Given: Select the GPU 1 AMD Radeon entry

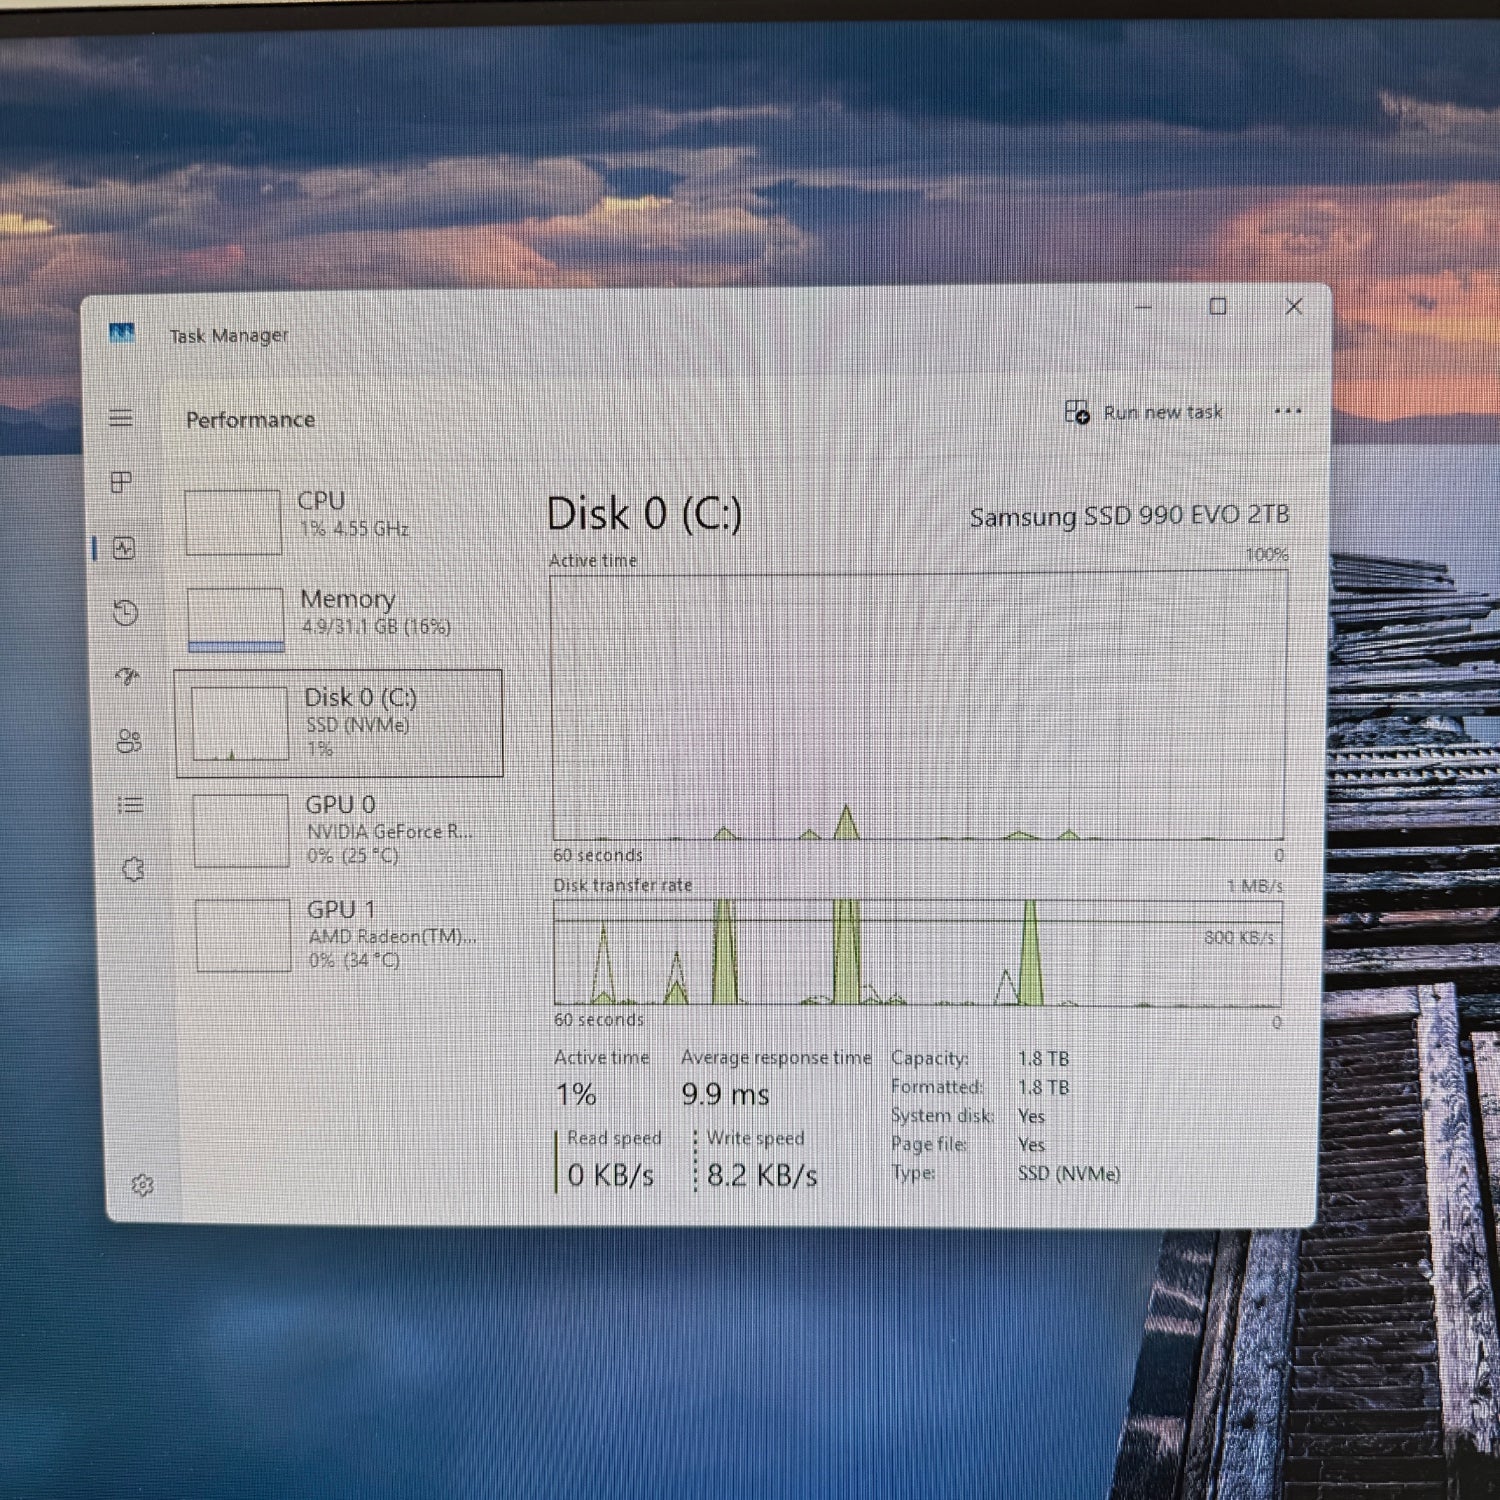Looking at the screenshot, I should pyautogui.click(x=341, y=935).
